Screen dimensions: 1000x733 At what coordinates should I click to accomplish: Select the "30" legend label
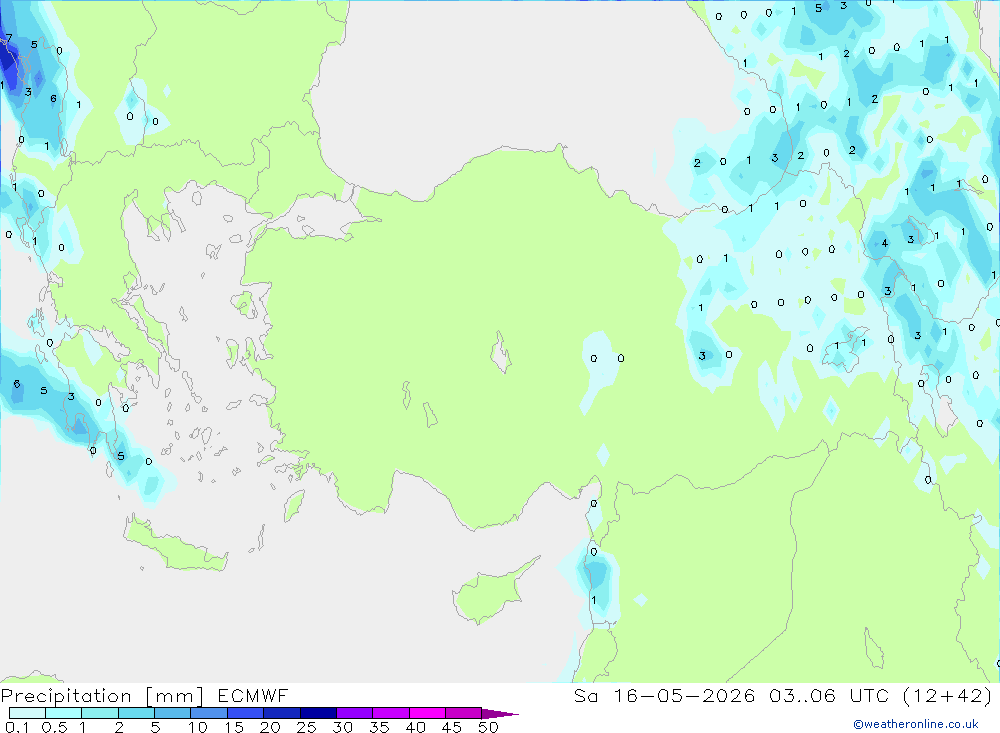pyautogui.click(x=342, y=727)
